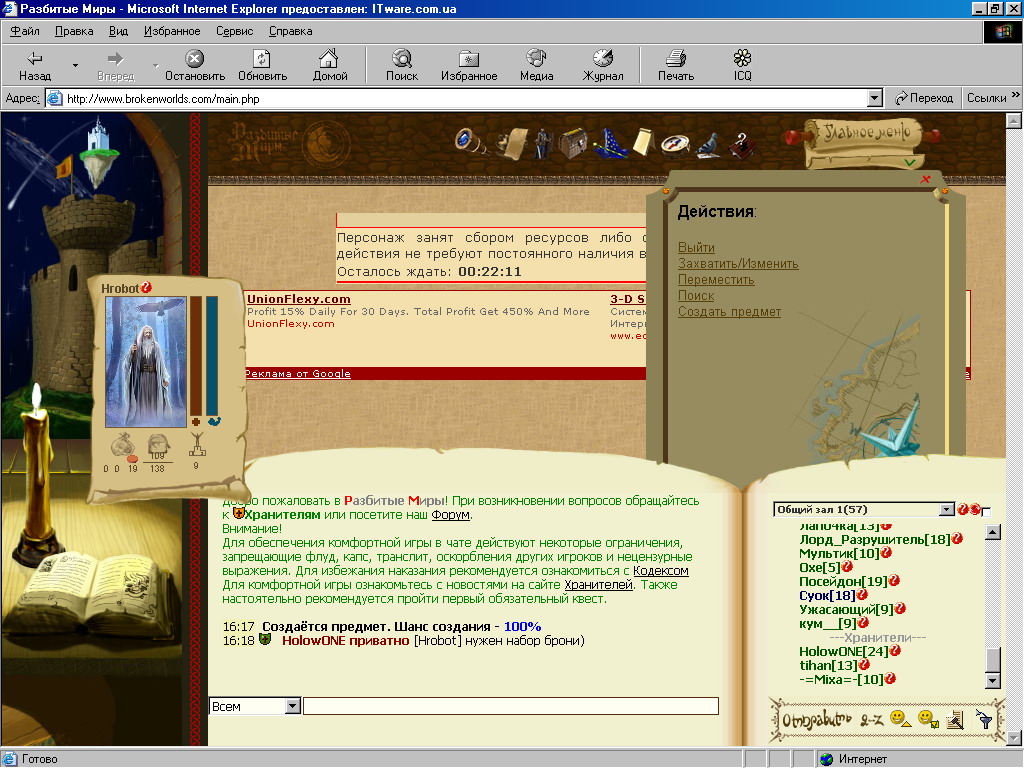The image size is (1024, 768).
Task: Open the compass navigation icon
Action: coord(675,144)
